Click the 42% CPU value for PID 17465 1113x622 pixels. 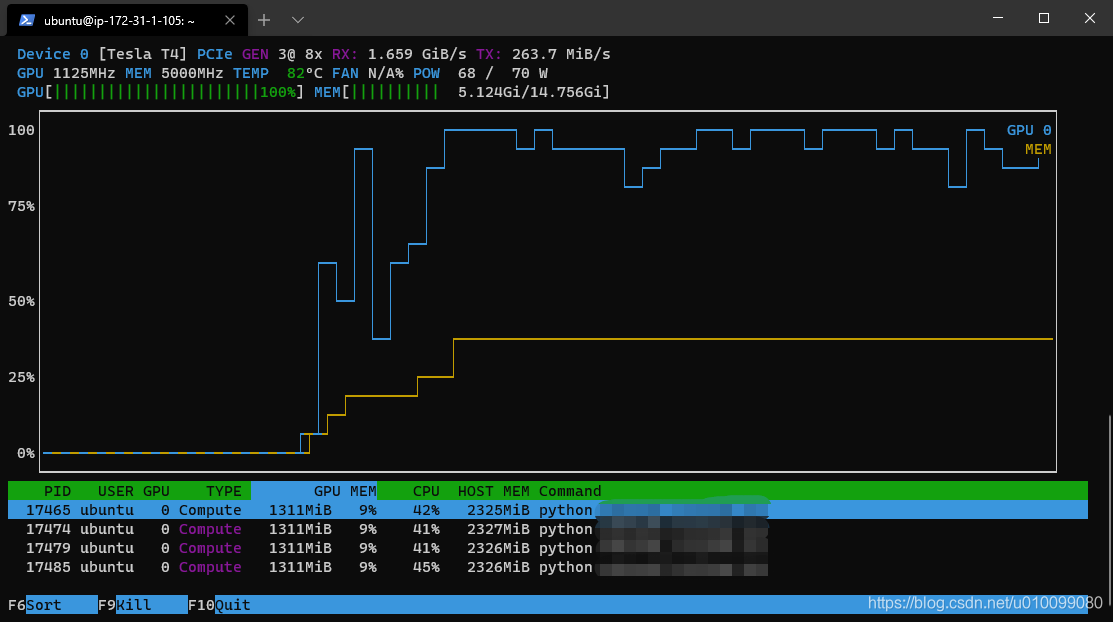click(x=426, y=510)
